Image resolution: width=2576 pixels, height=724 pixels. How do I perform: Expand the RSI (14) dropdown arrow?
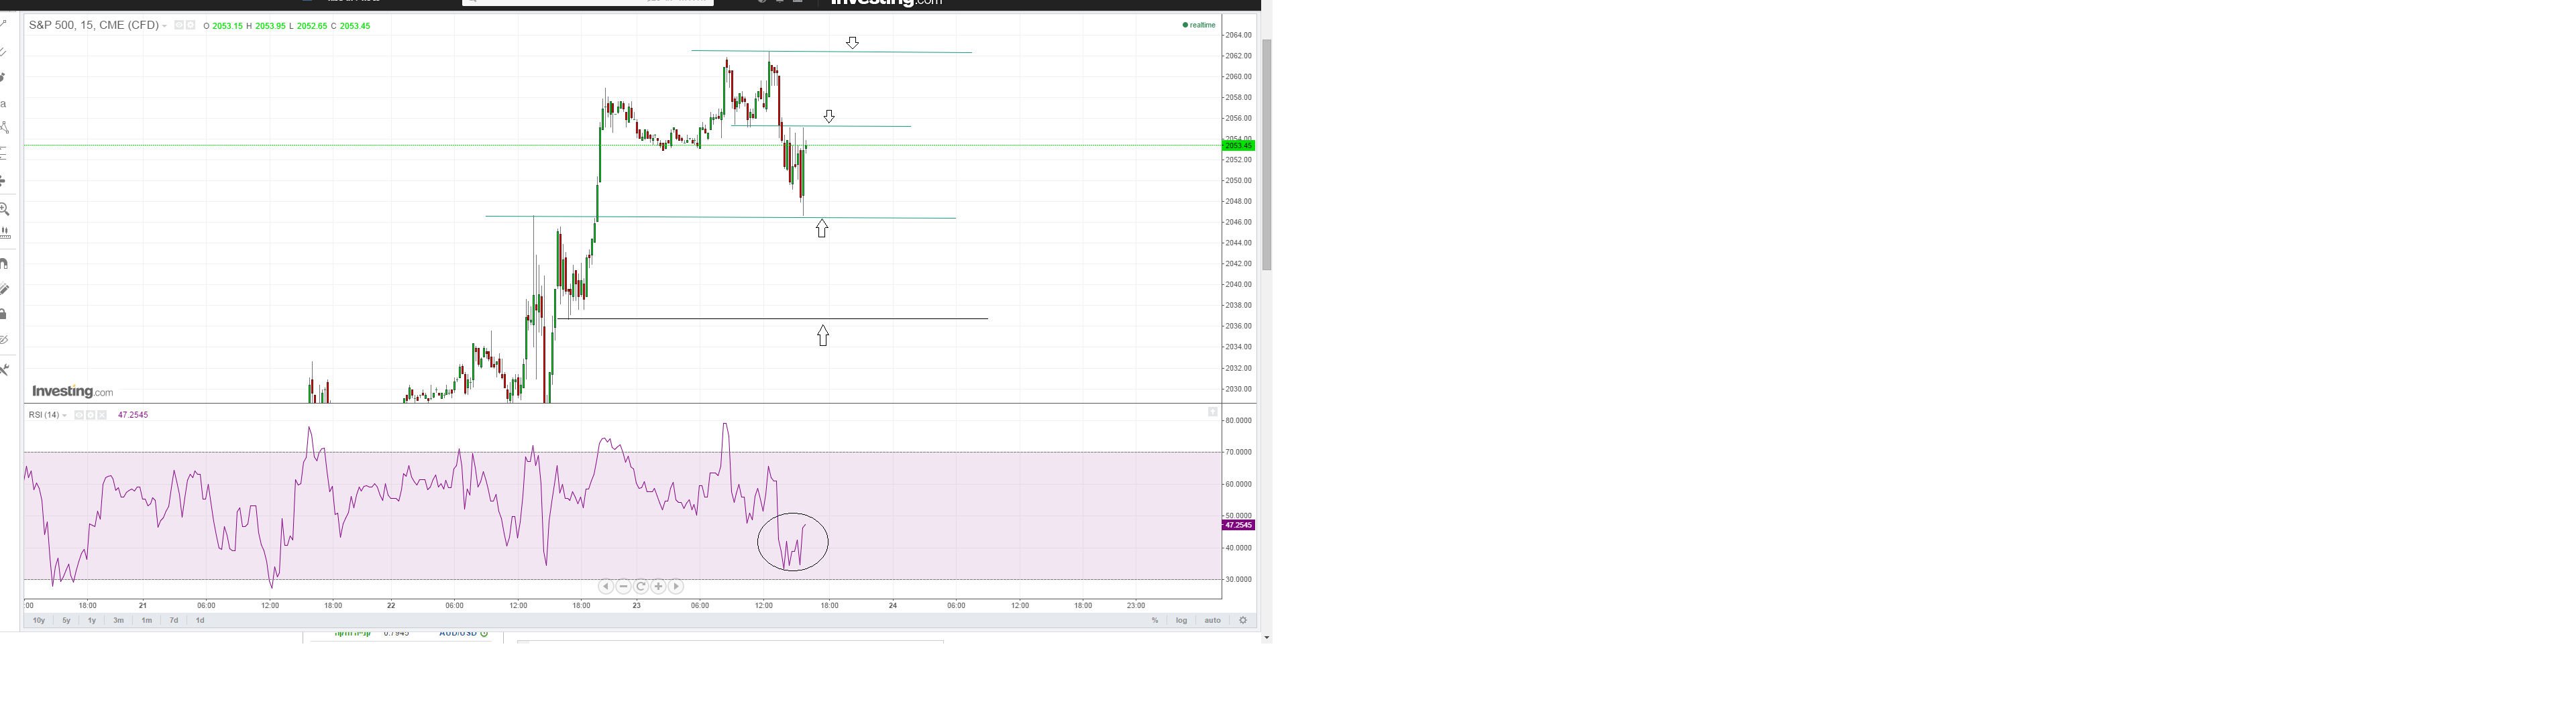[65, 415]
